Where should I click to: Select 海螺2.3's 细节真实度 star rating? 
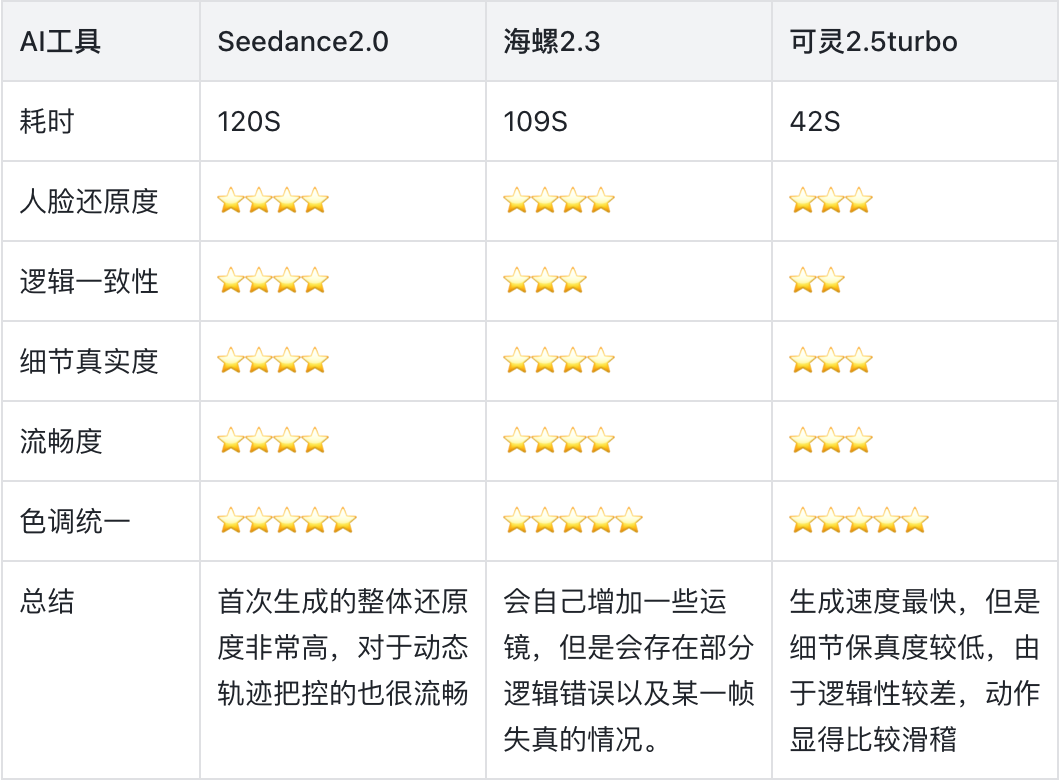click(x=559, y=361)
